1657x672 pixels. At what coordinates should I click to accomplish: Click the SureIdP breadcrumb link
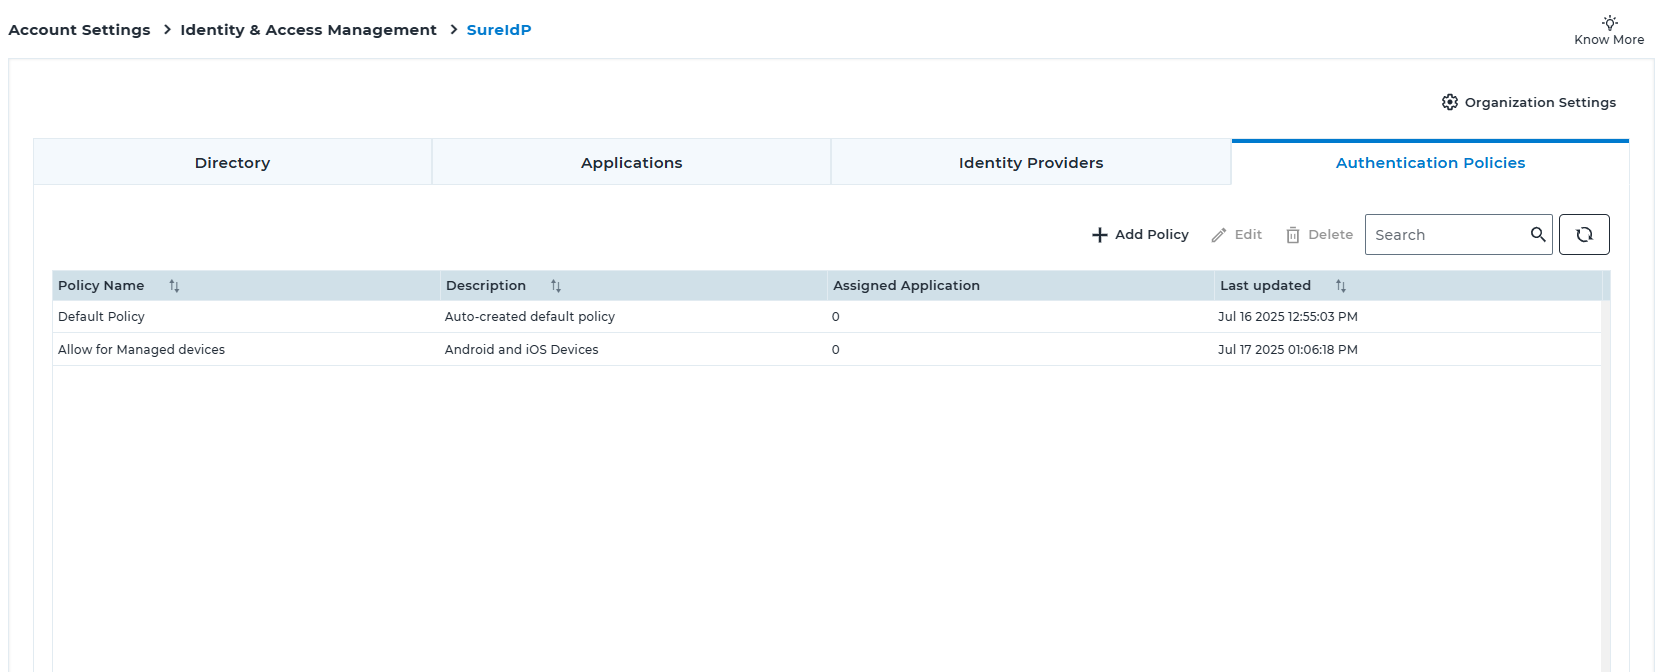click(x=499, y=30)
